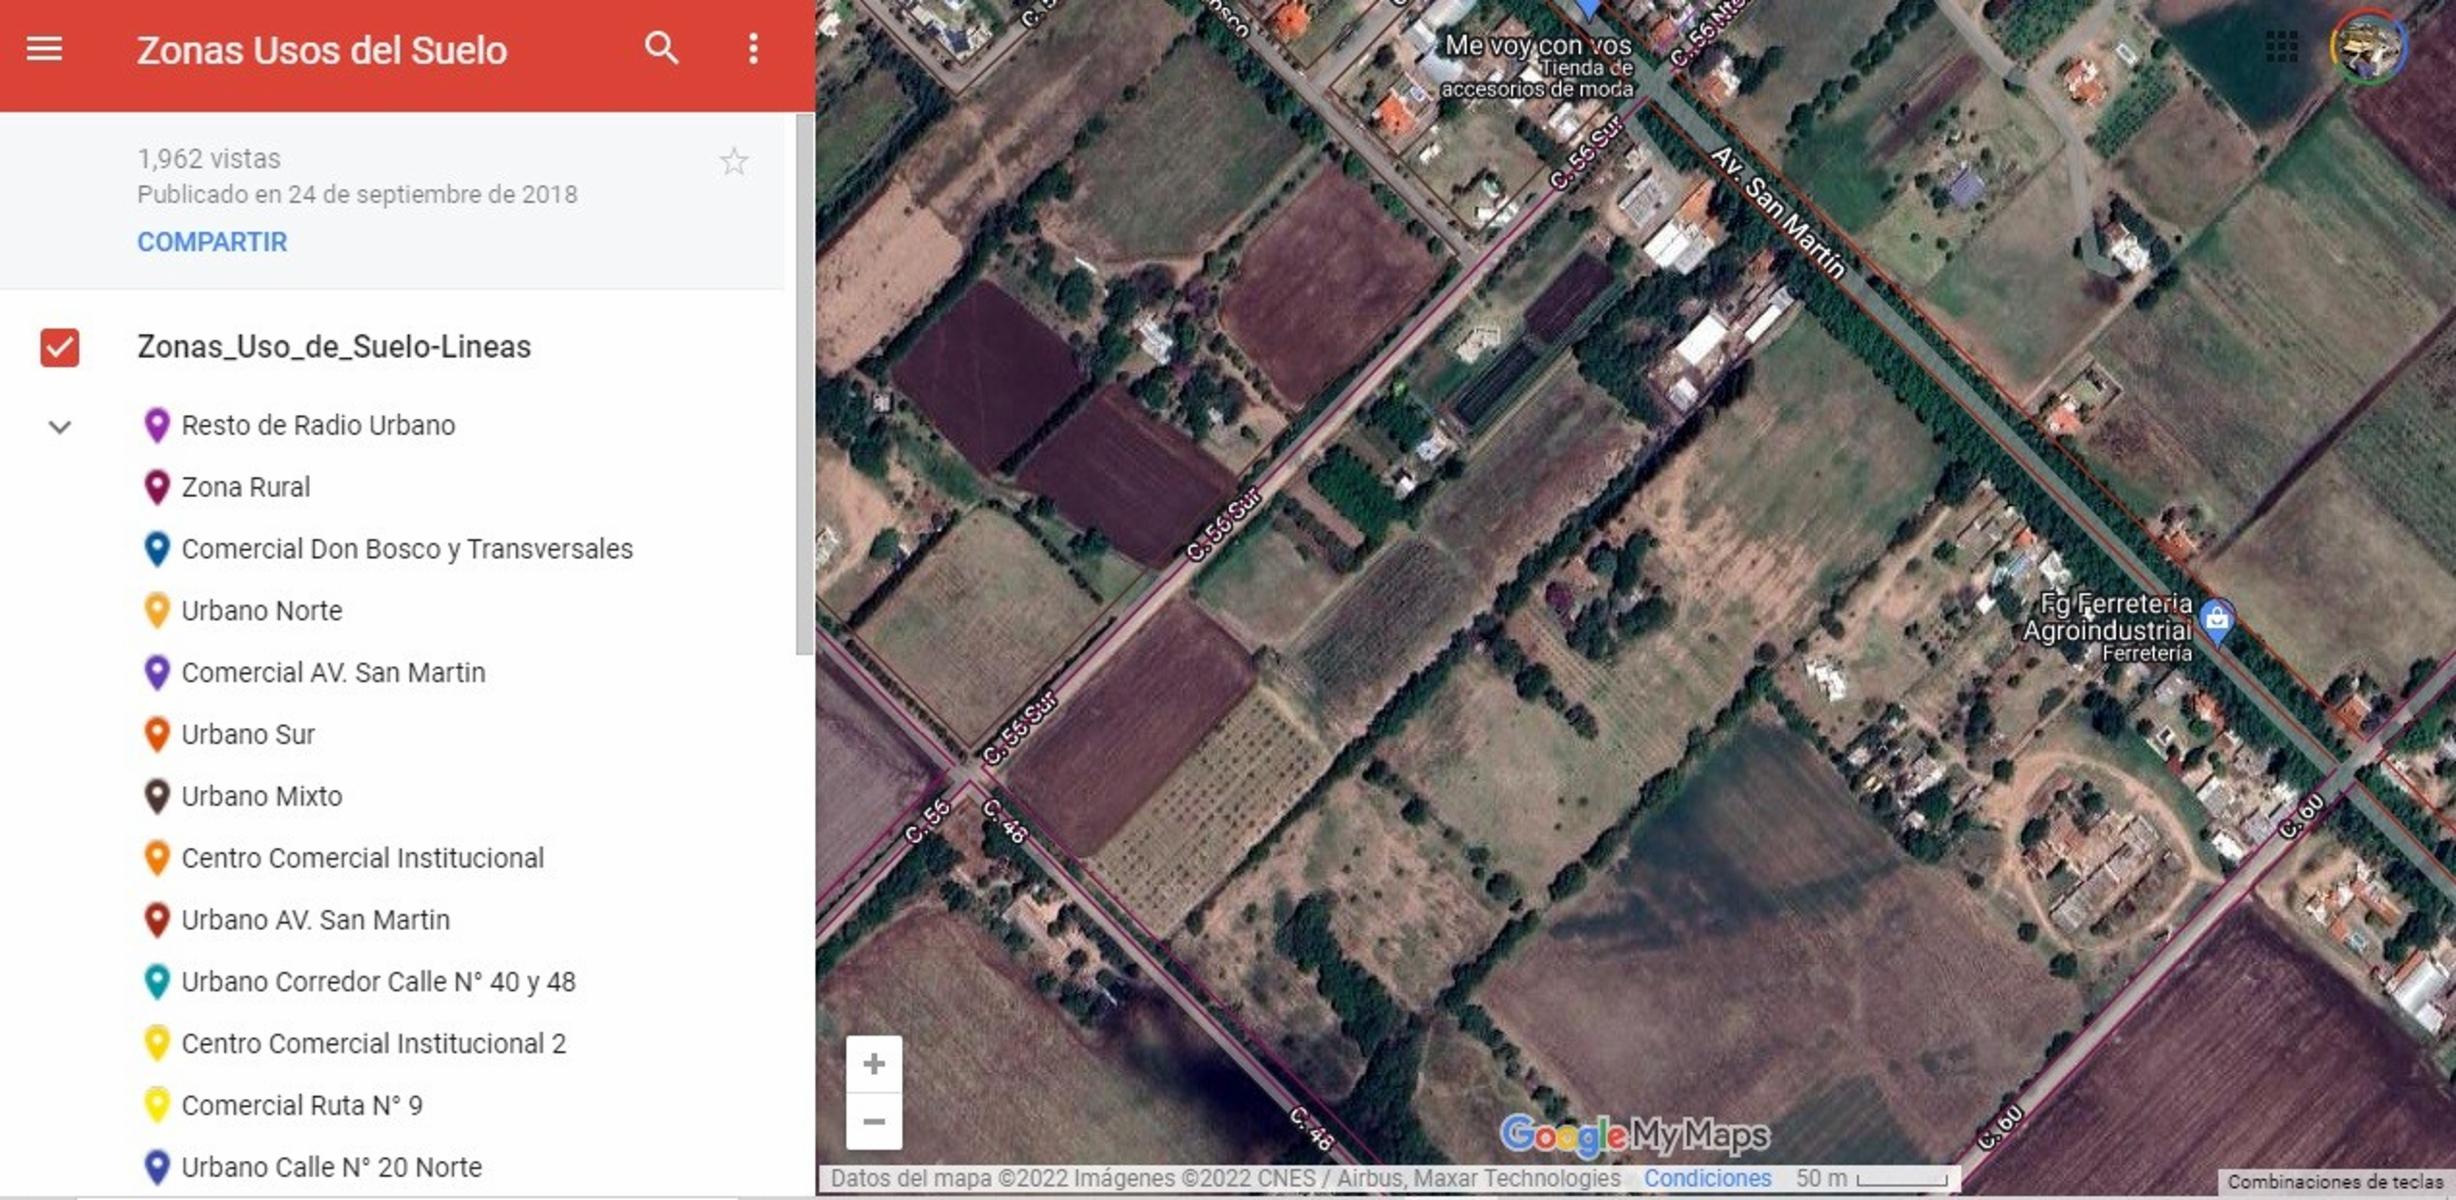Open Combinaciones de teclas shortcuts
The width and height of the screenshot is (2456, 1200).
2335,1182
